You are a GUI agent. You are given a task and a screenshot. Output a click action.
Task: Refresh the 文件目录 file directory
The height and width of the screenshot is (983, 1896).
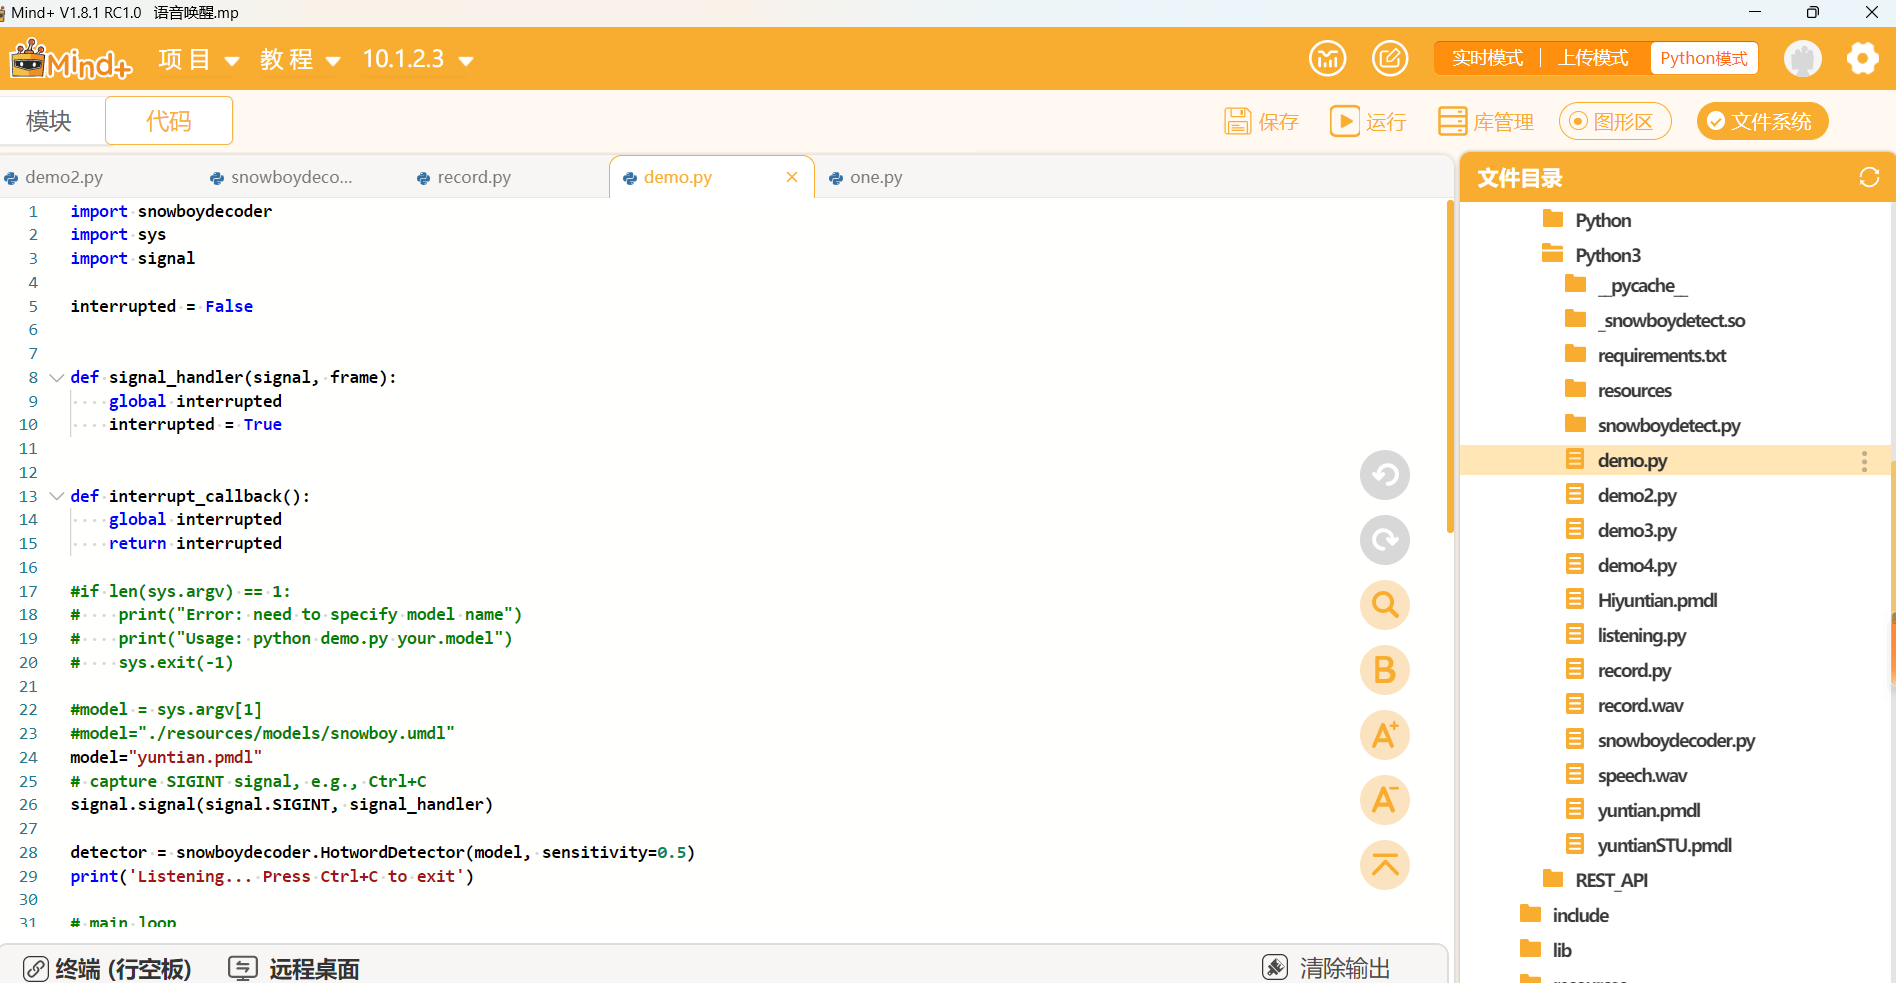(1869, 177)
